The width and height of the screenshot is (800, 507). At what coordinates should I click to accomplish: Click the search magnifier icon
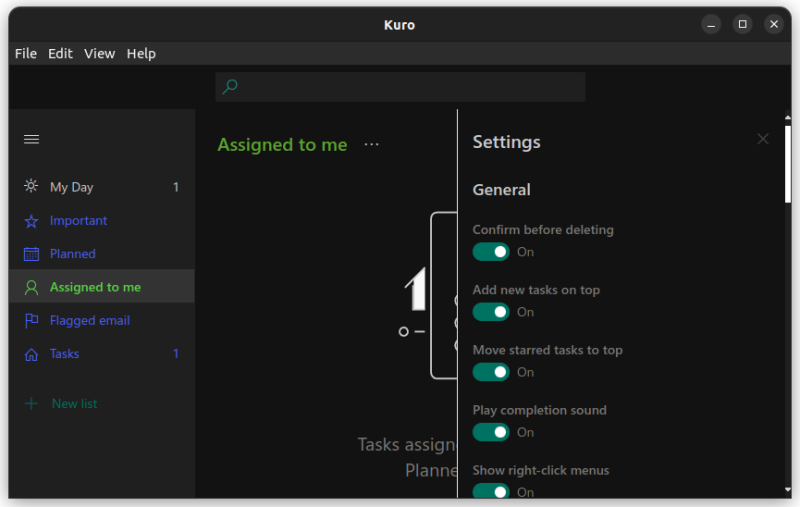pos(230,87)
